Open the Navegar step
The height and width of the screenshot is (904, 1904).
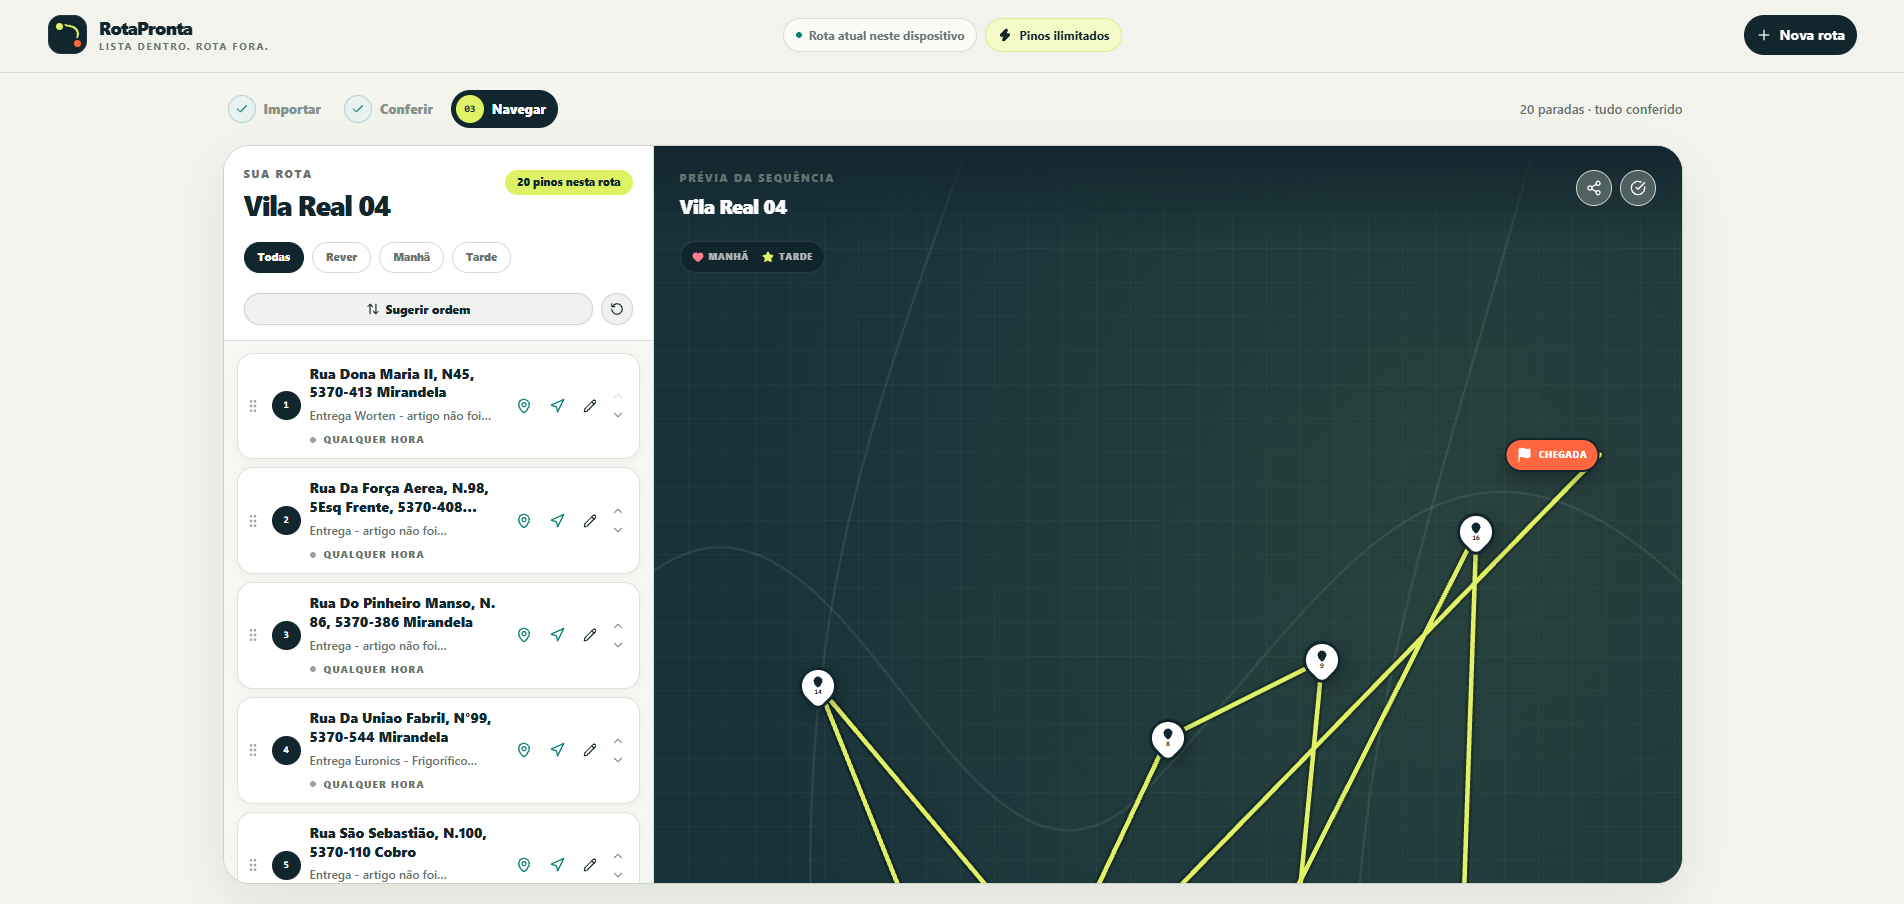[504, 109]
